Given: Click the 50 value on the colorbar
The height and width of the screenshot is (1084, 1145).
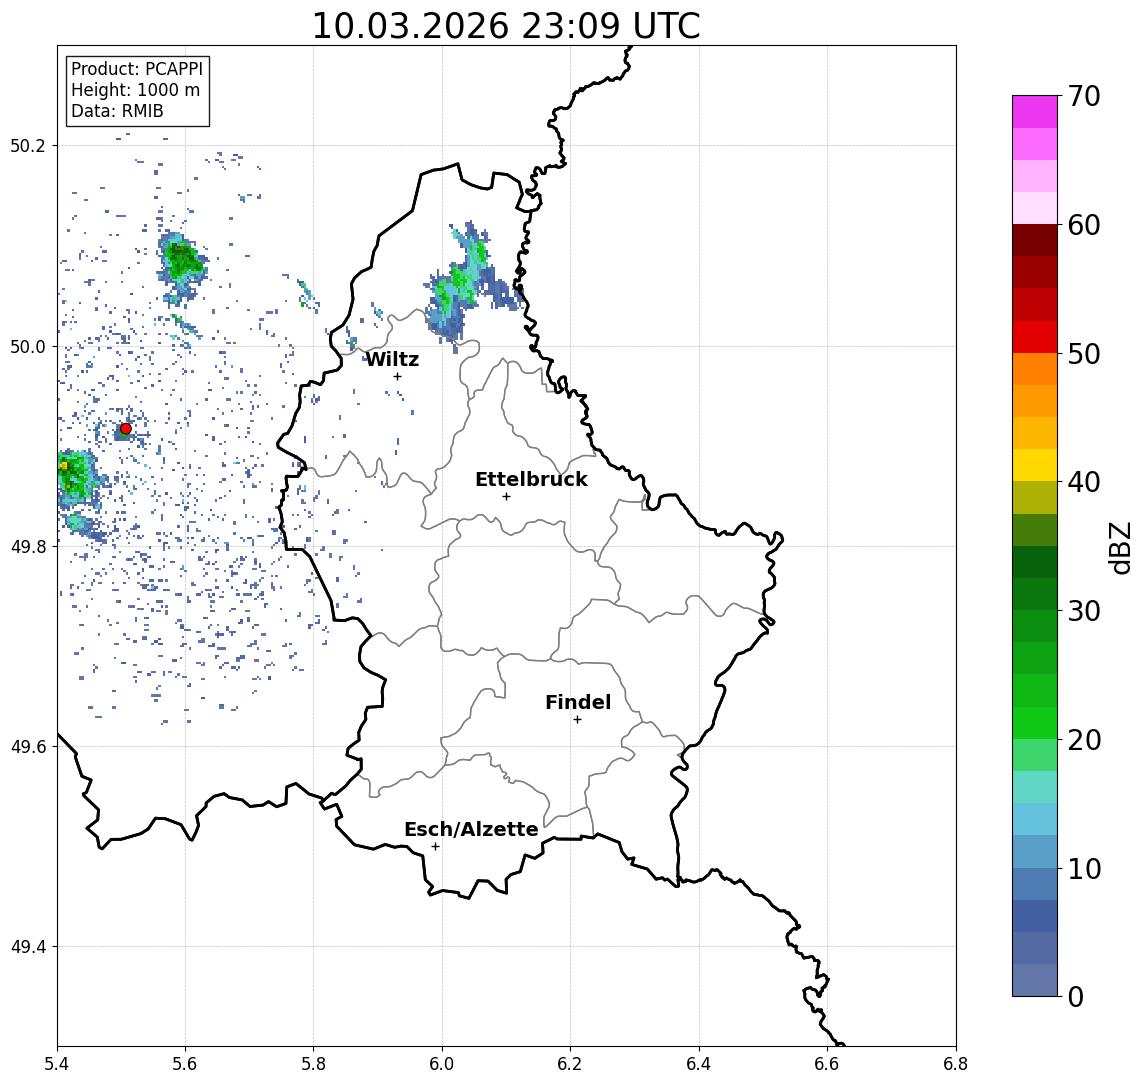Looking at the screenshot, I should [x=1083, y=354].
